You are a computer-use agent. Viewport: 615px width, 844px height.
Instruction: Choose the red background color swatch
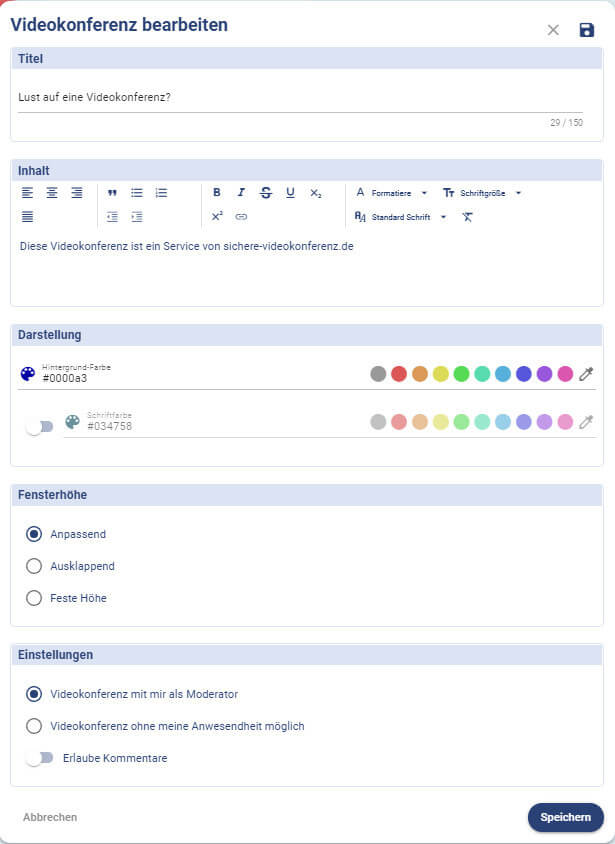[x=399, y=374]
